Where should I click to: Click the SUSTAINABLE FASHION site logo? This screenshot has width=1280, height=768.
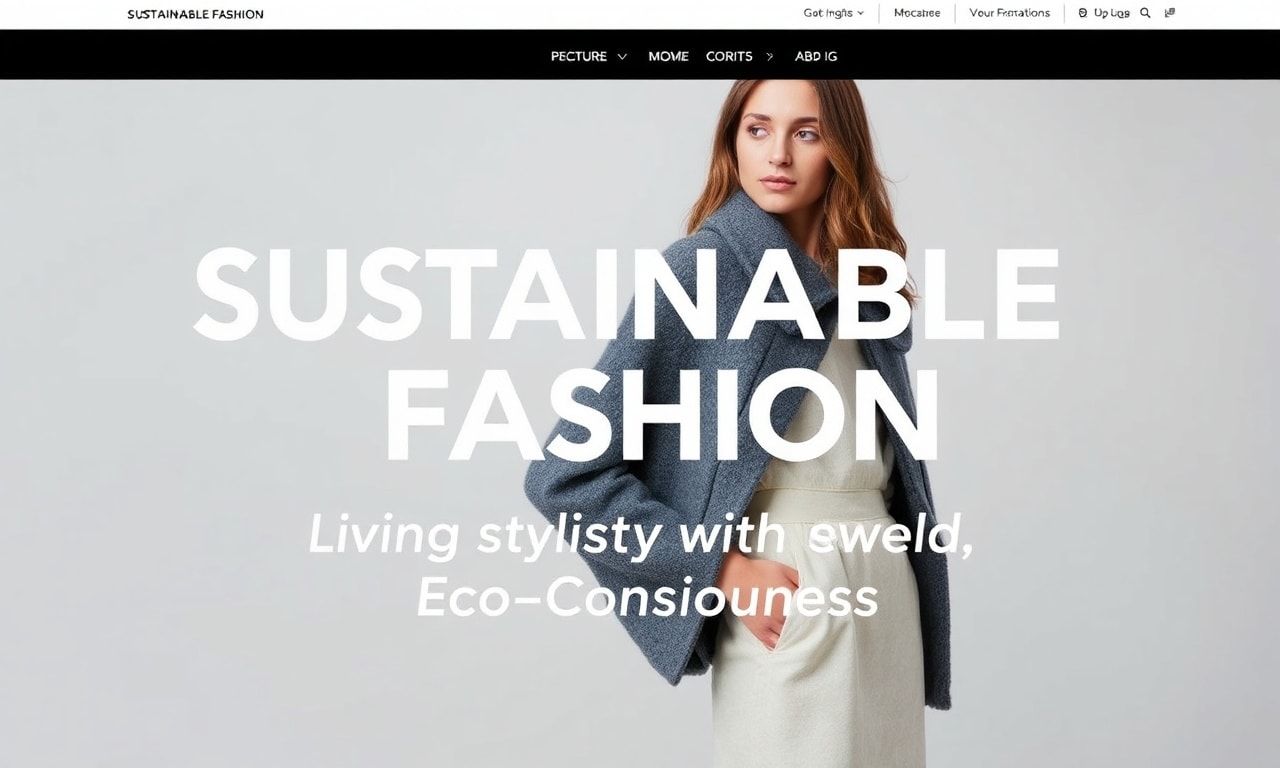tap(196, 15)
